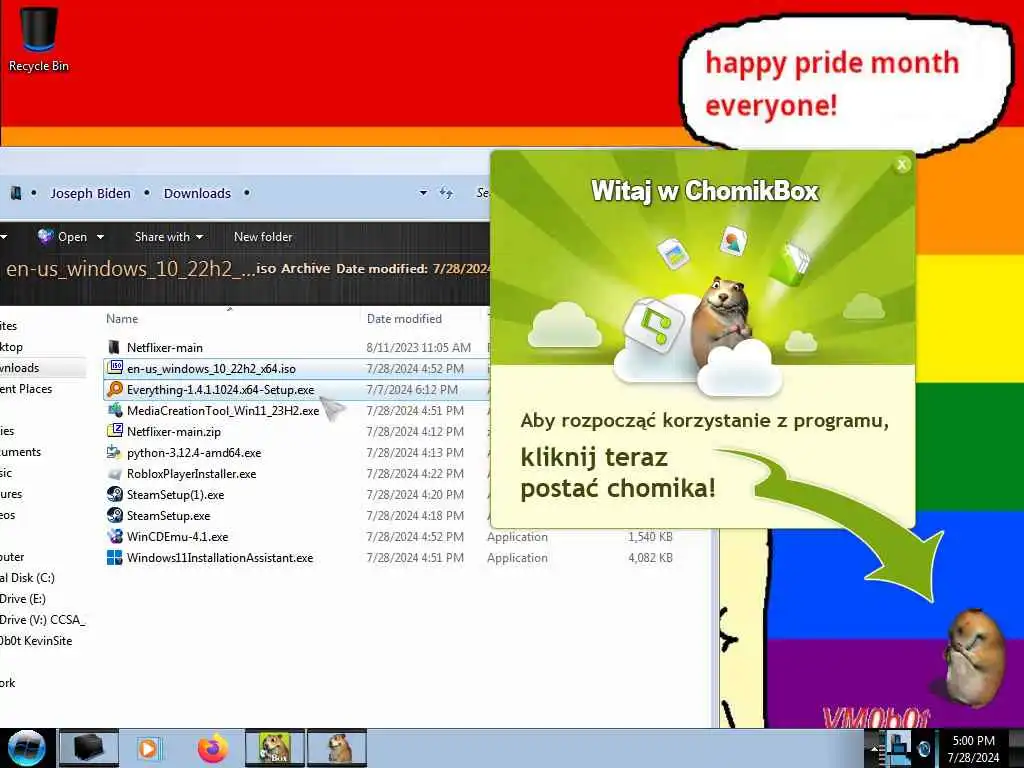1024x768 pixels.
Task: Click the python-3.12.4-amd64.exe installer icon
Action: 115,452
